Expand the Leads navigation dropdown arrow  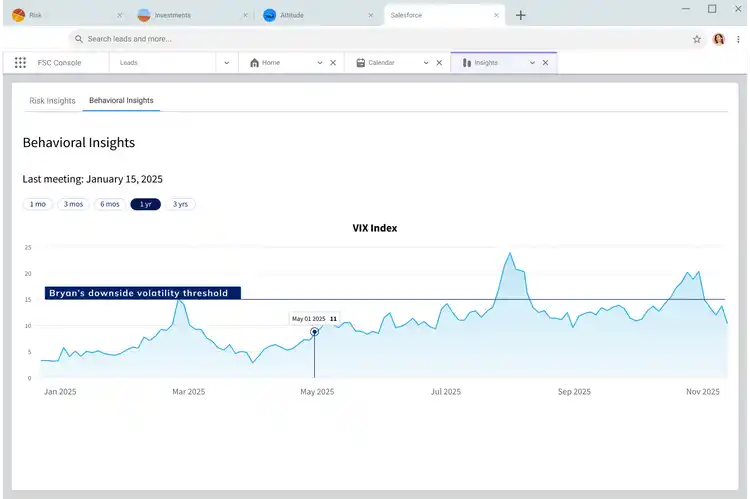coord(227,62)
